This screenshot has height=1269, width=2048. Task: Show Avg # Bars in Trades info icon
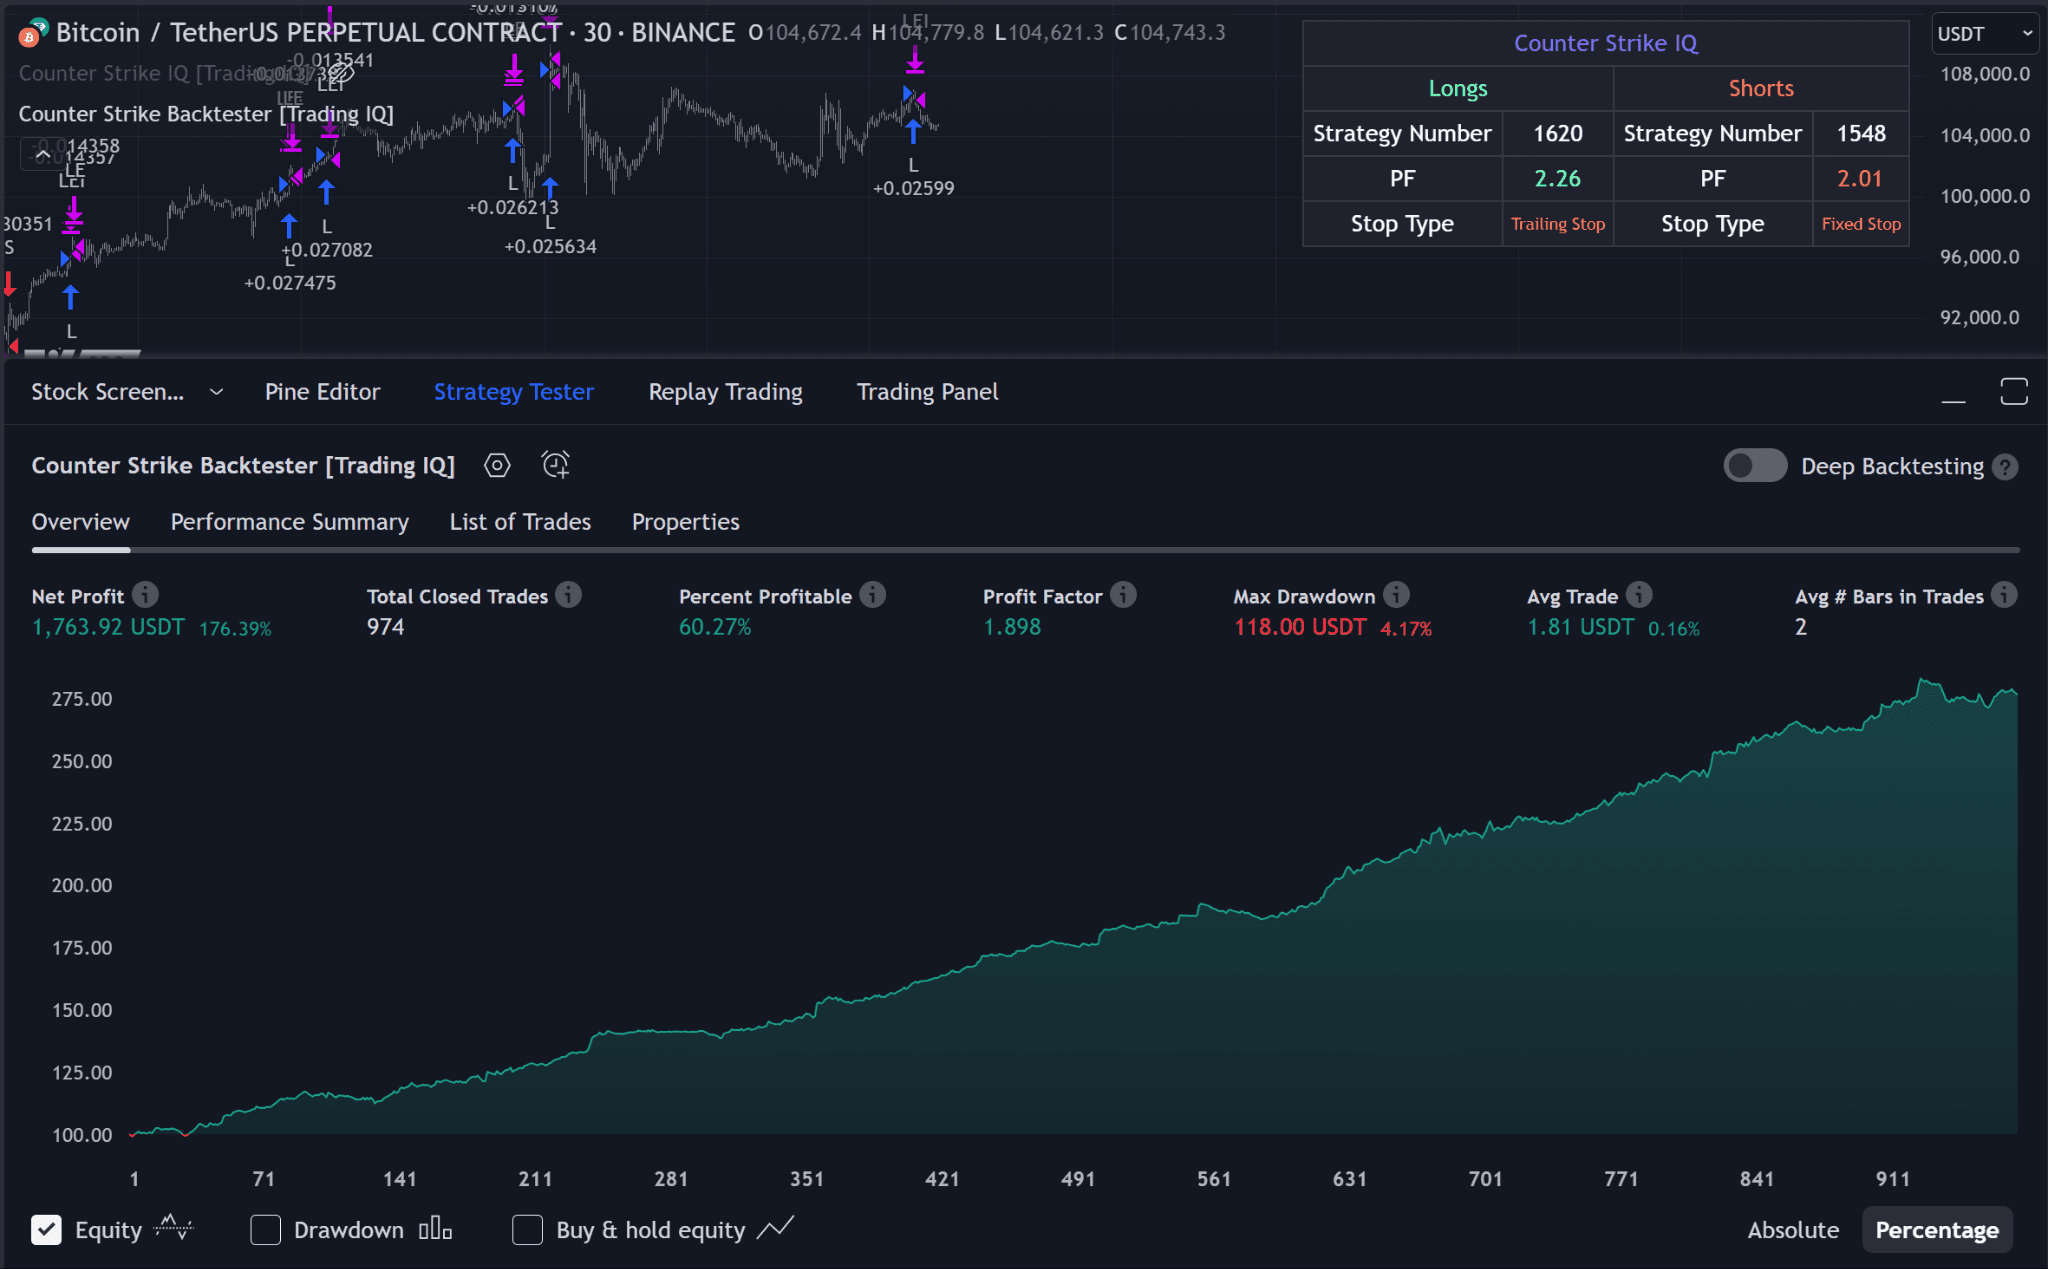(x=2004, y=595)
